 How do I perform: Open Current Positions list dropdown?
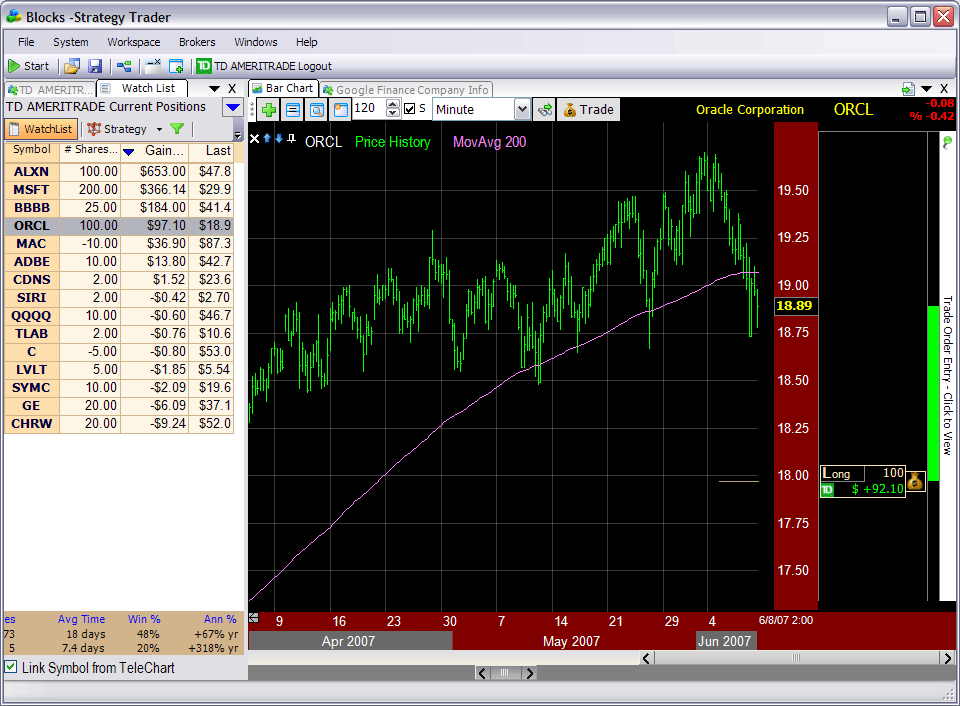(x=233, y=108)
